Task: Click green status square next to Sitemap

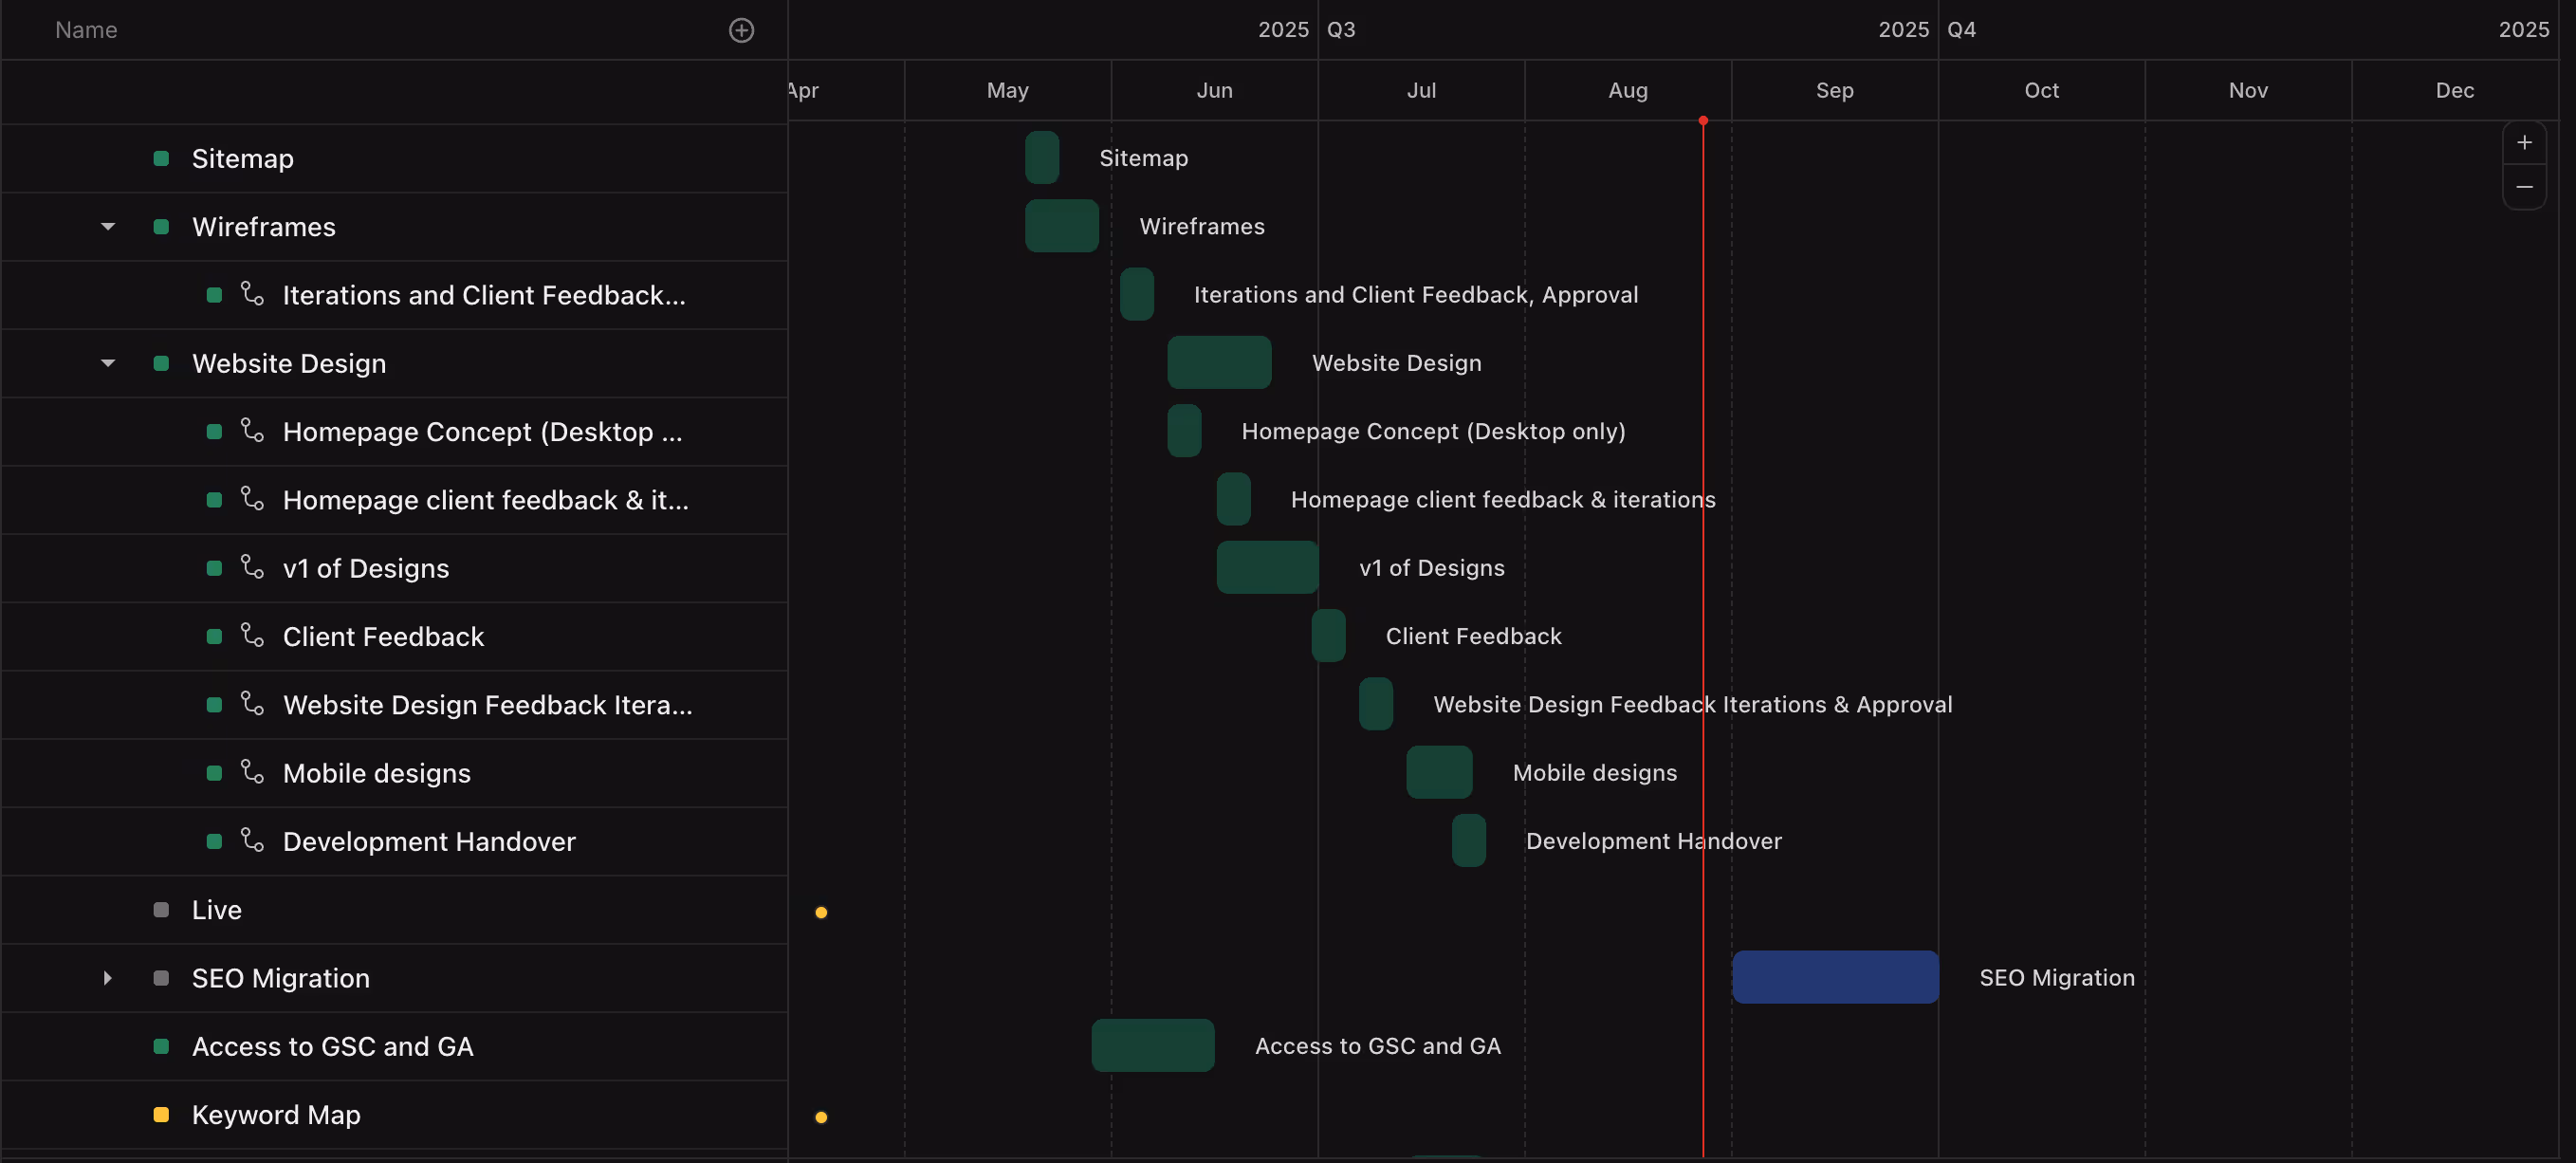Action: click(161, 158)
